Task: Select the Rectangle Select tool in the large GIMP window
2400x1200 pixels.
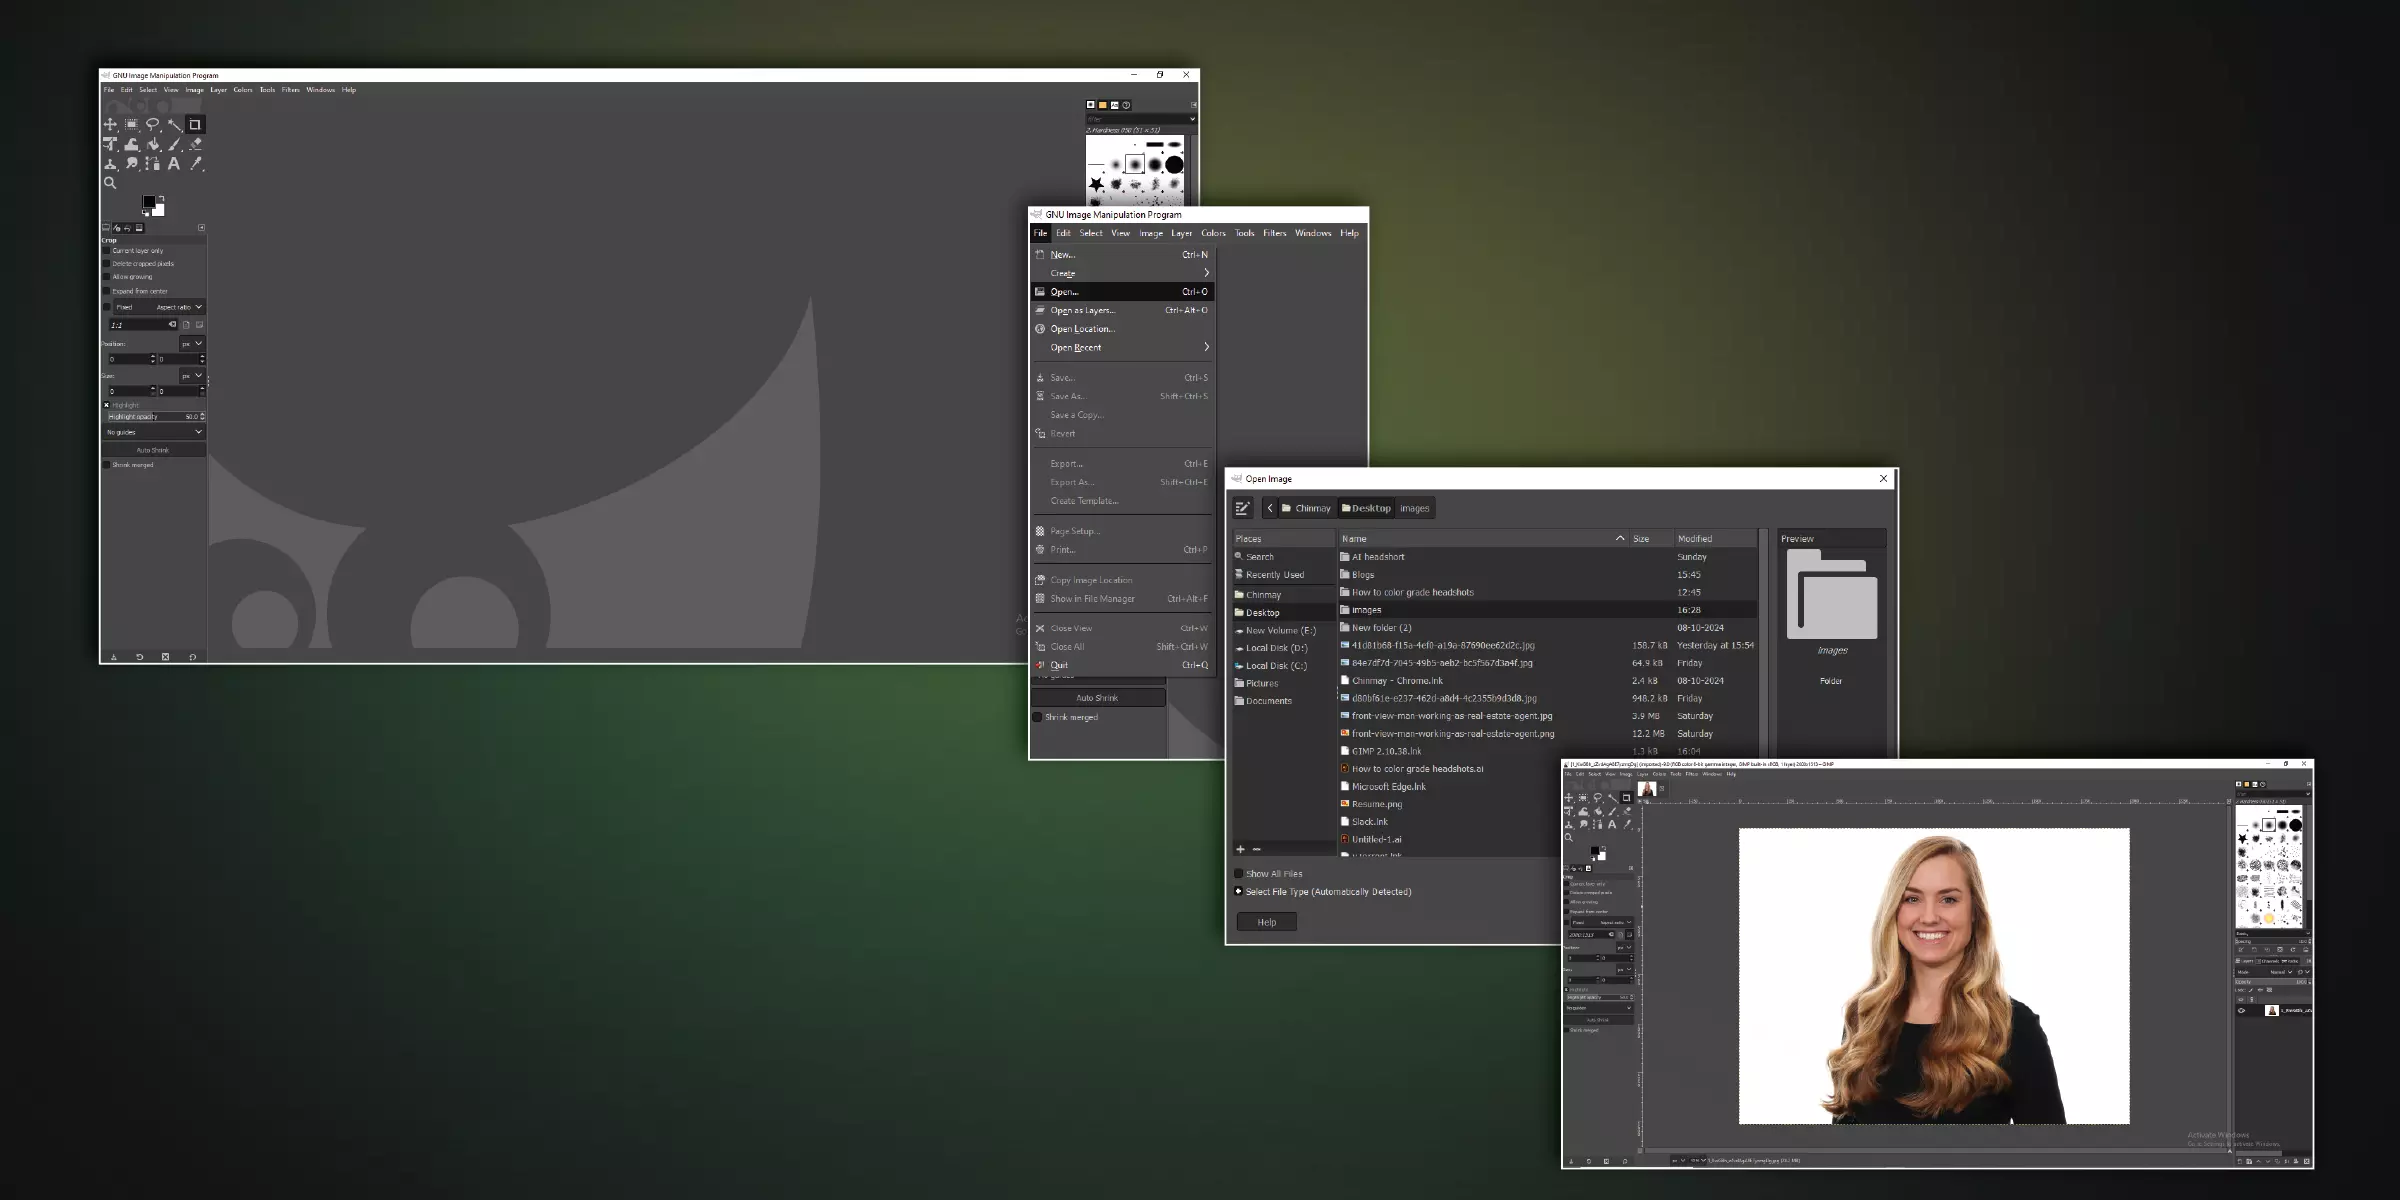Action: 131,125
